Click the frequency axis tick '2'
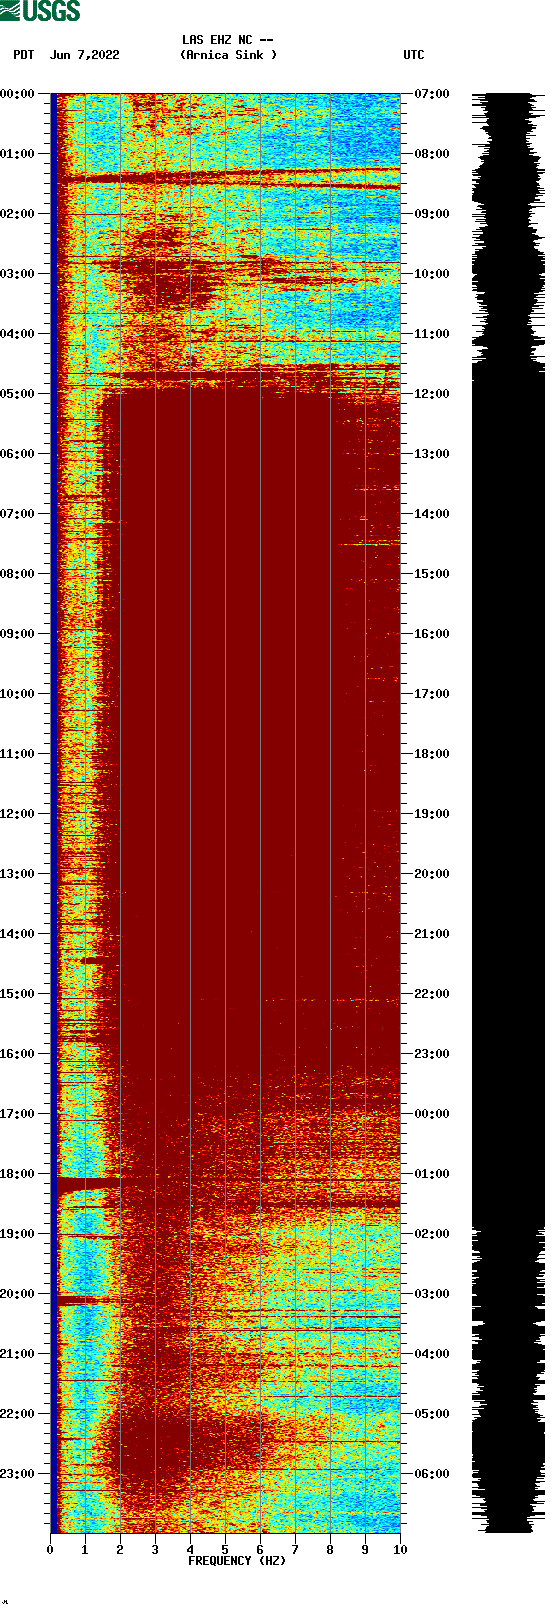Viewport: 552px width, 1613px height. [120, 1550]
